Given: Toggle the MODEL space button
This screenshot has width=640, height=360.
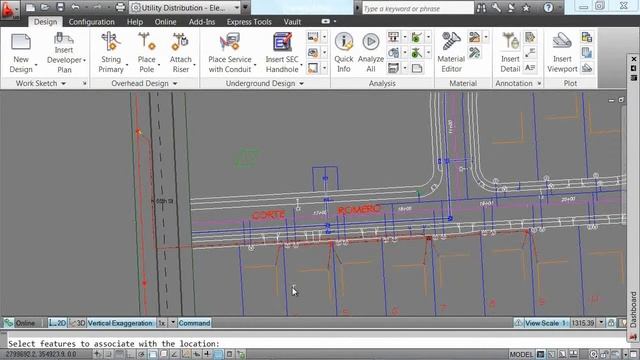Looking at the screenshot, I should point(521,354).
